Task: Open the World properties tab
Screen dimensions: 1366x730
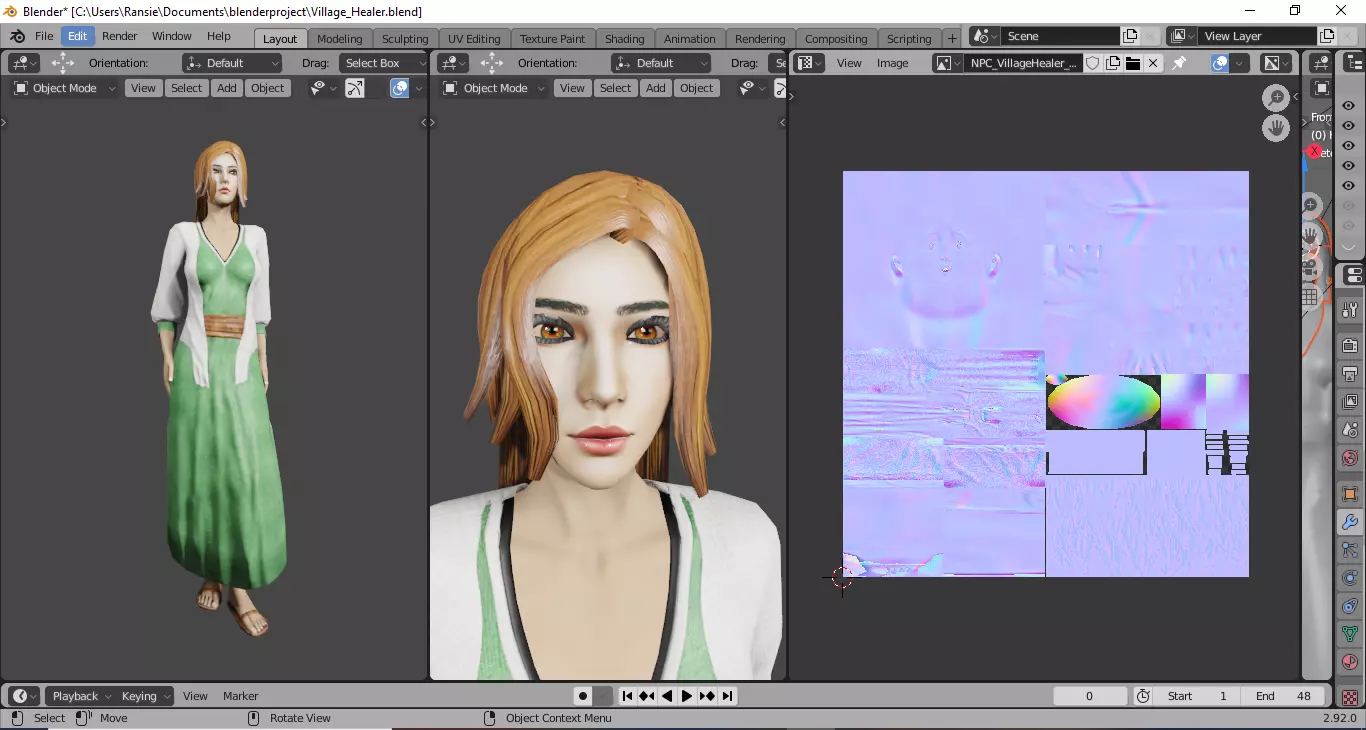Action: click(x=1350, y=458)
